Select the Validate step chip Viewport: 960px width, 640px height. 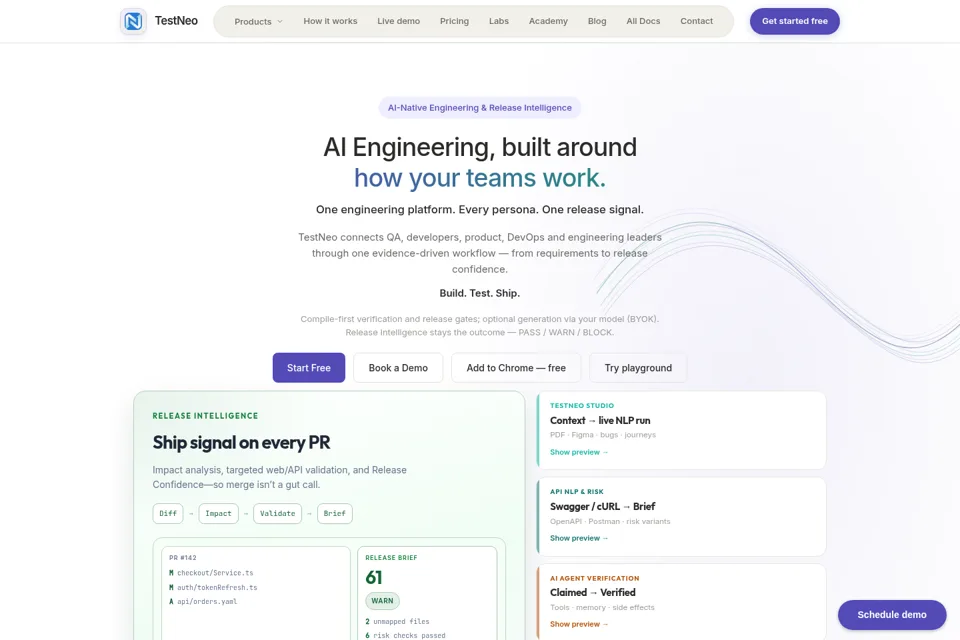point(277,513)
